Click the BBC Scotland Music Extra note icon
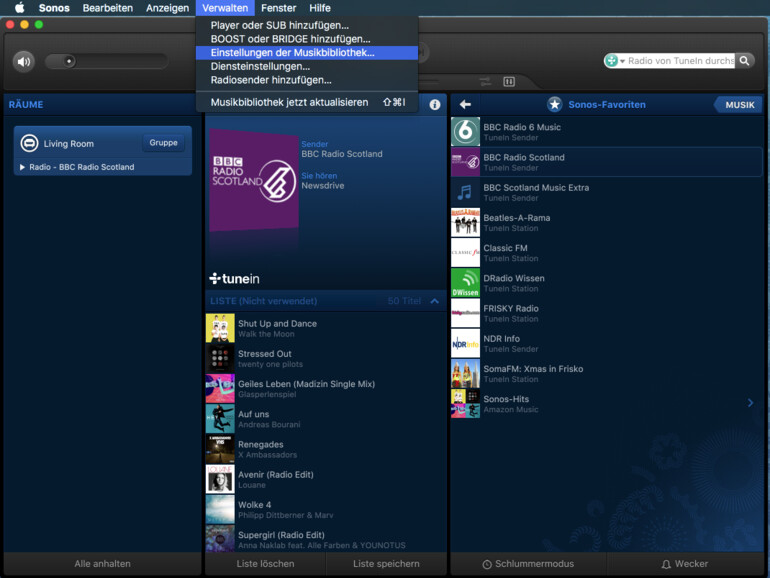 (465, 192)
